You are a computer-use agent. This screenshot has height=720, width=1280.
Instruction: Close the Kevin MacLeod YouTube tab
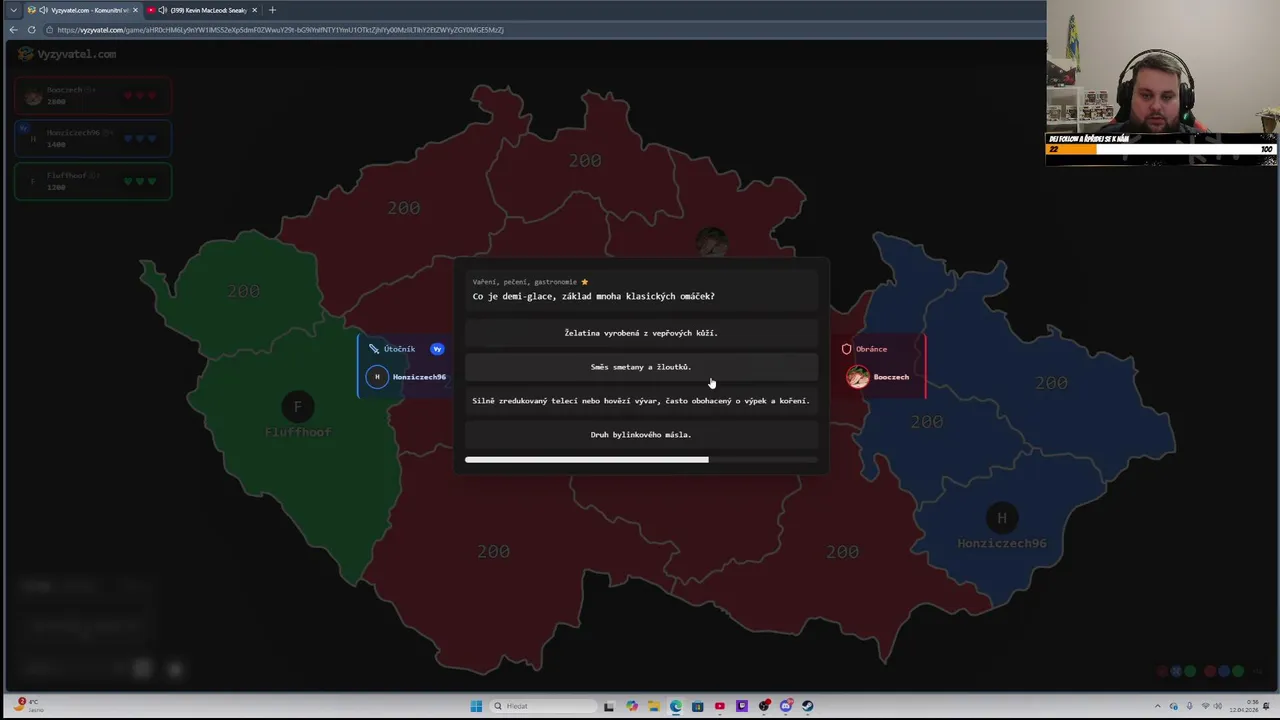(254, 10)
